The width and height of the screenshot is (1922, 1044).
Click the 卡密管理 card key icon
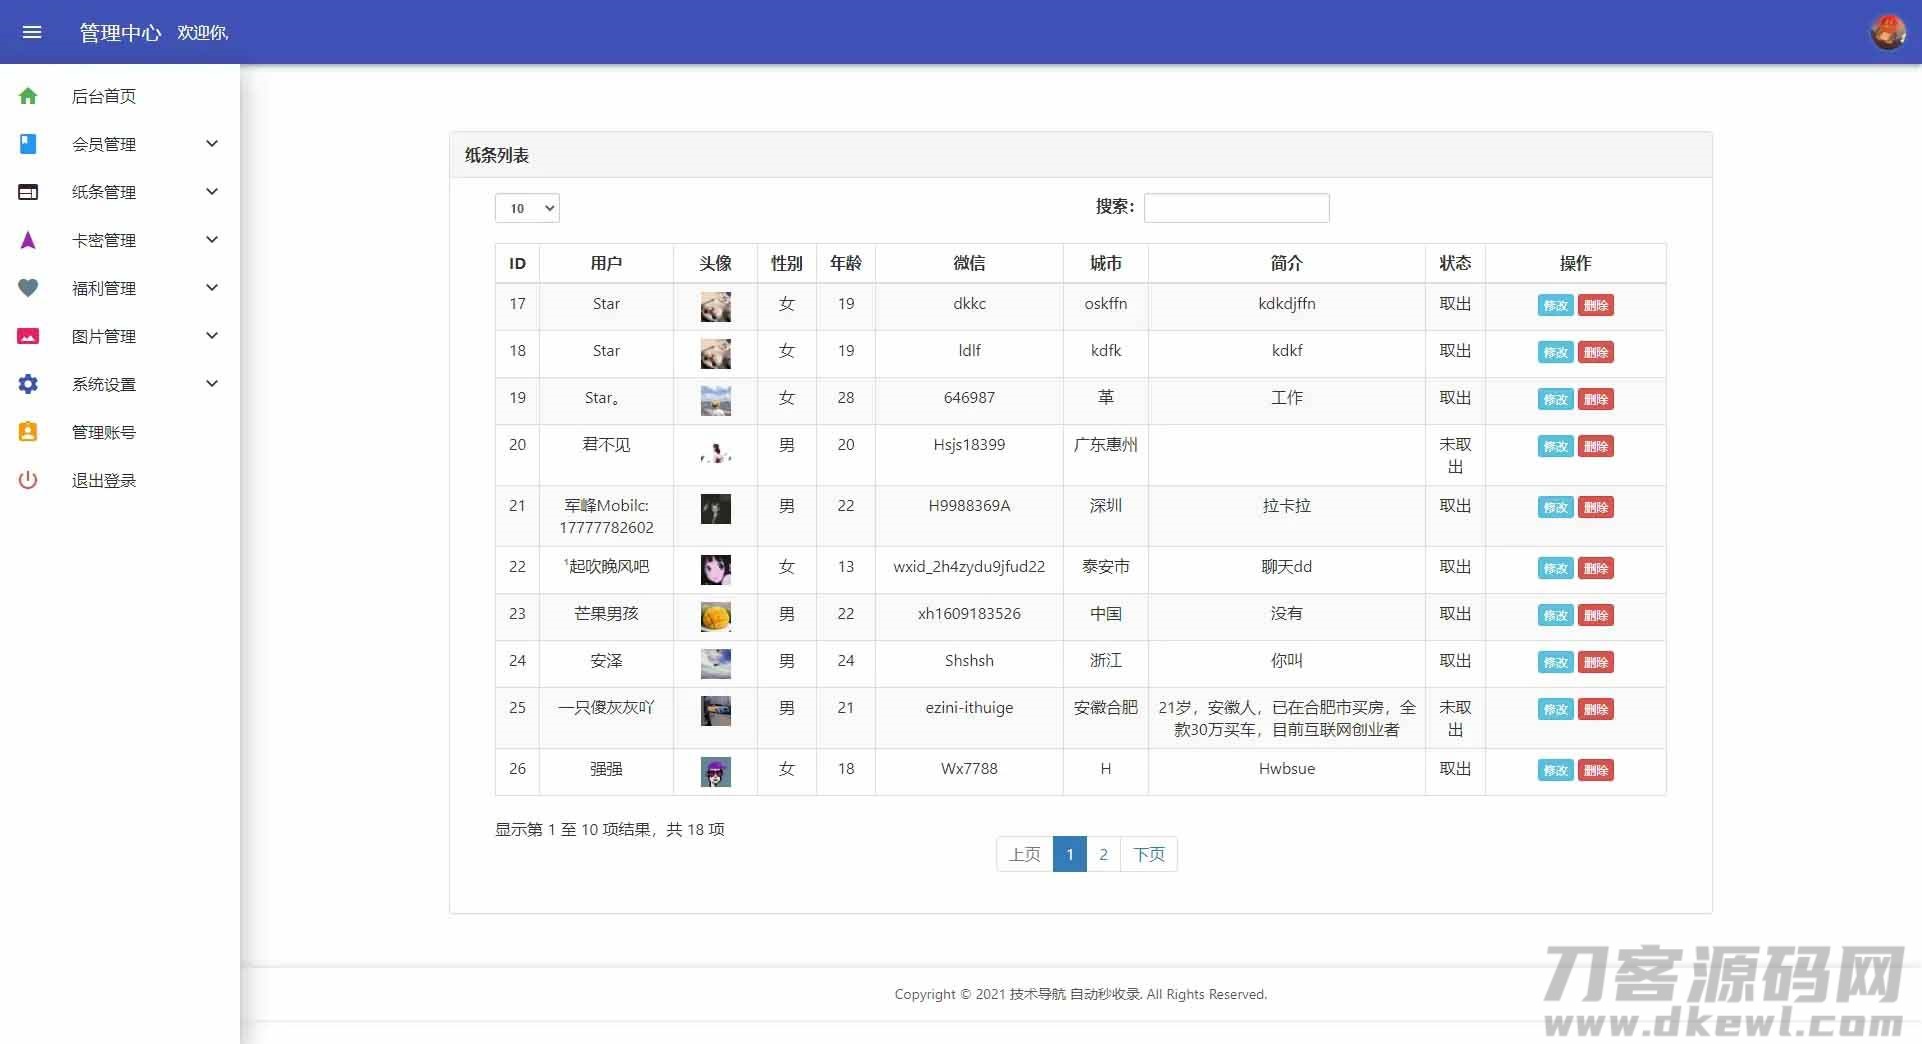[27, 239]
